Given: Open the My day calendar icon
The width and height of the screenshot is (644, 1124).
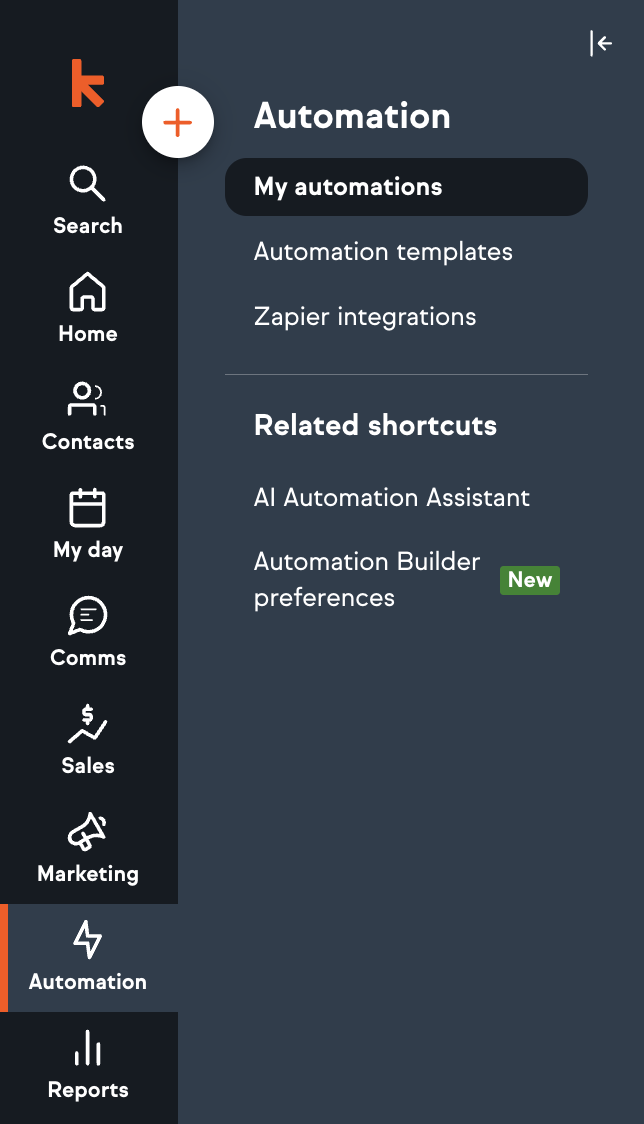Looking at the screenshot, I should click(88, 508).
